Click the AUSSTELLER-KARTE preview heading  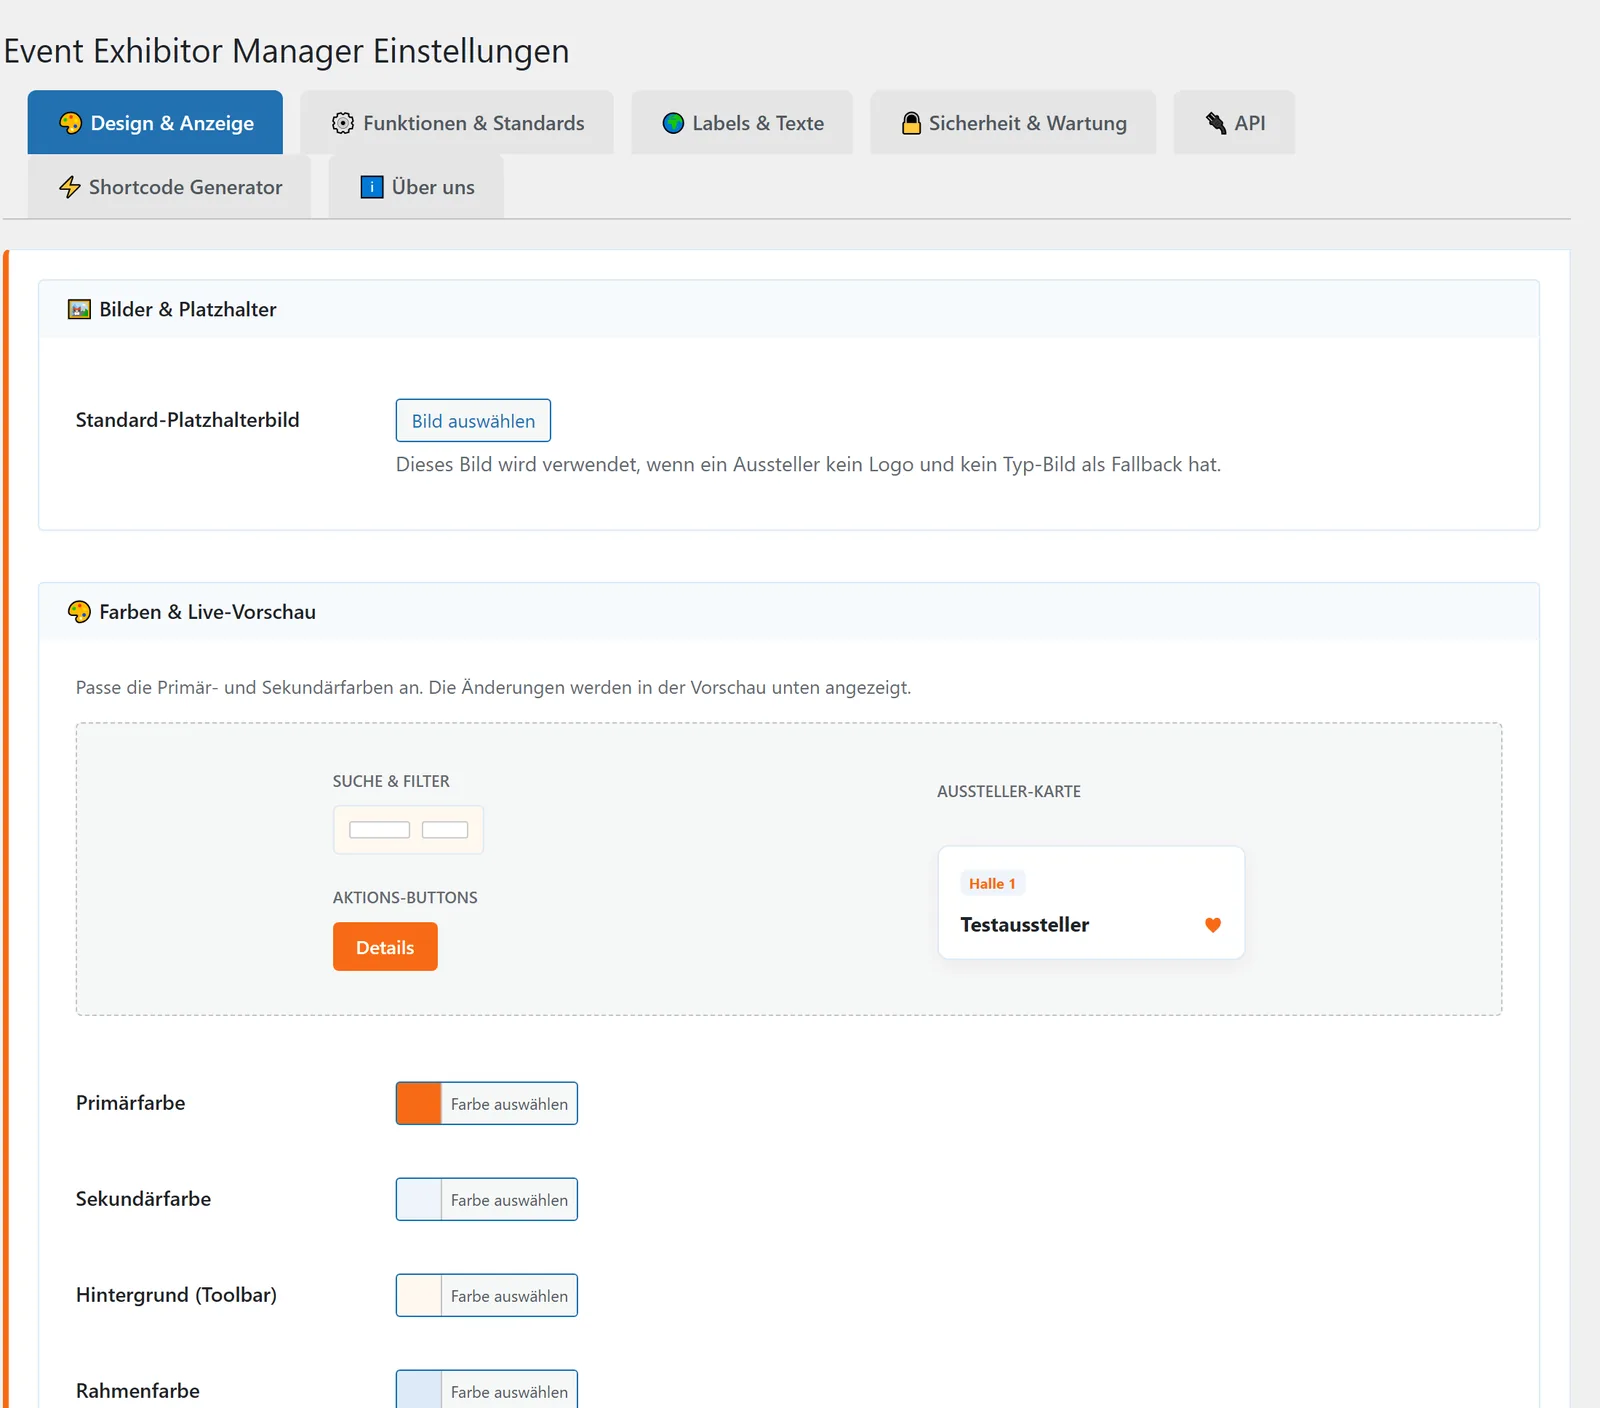[x=1009, y=792]
